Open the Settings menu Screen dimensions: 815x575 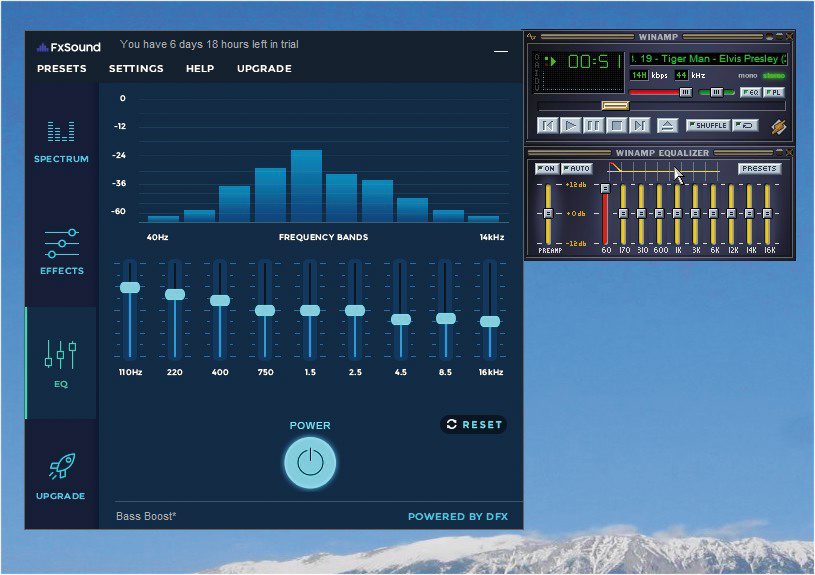tap(136, 69)
